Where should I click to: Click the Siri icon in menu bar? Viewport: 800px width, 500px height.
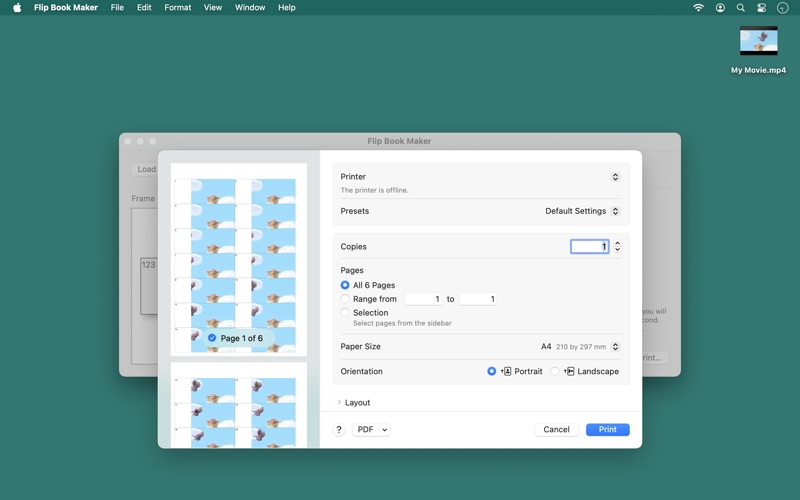pos(782,8)
